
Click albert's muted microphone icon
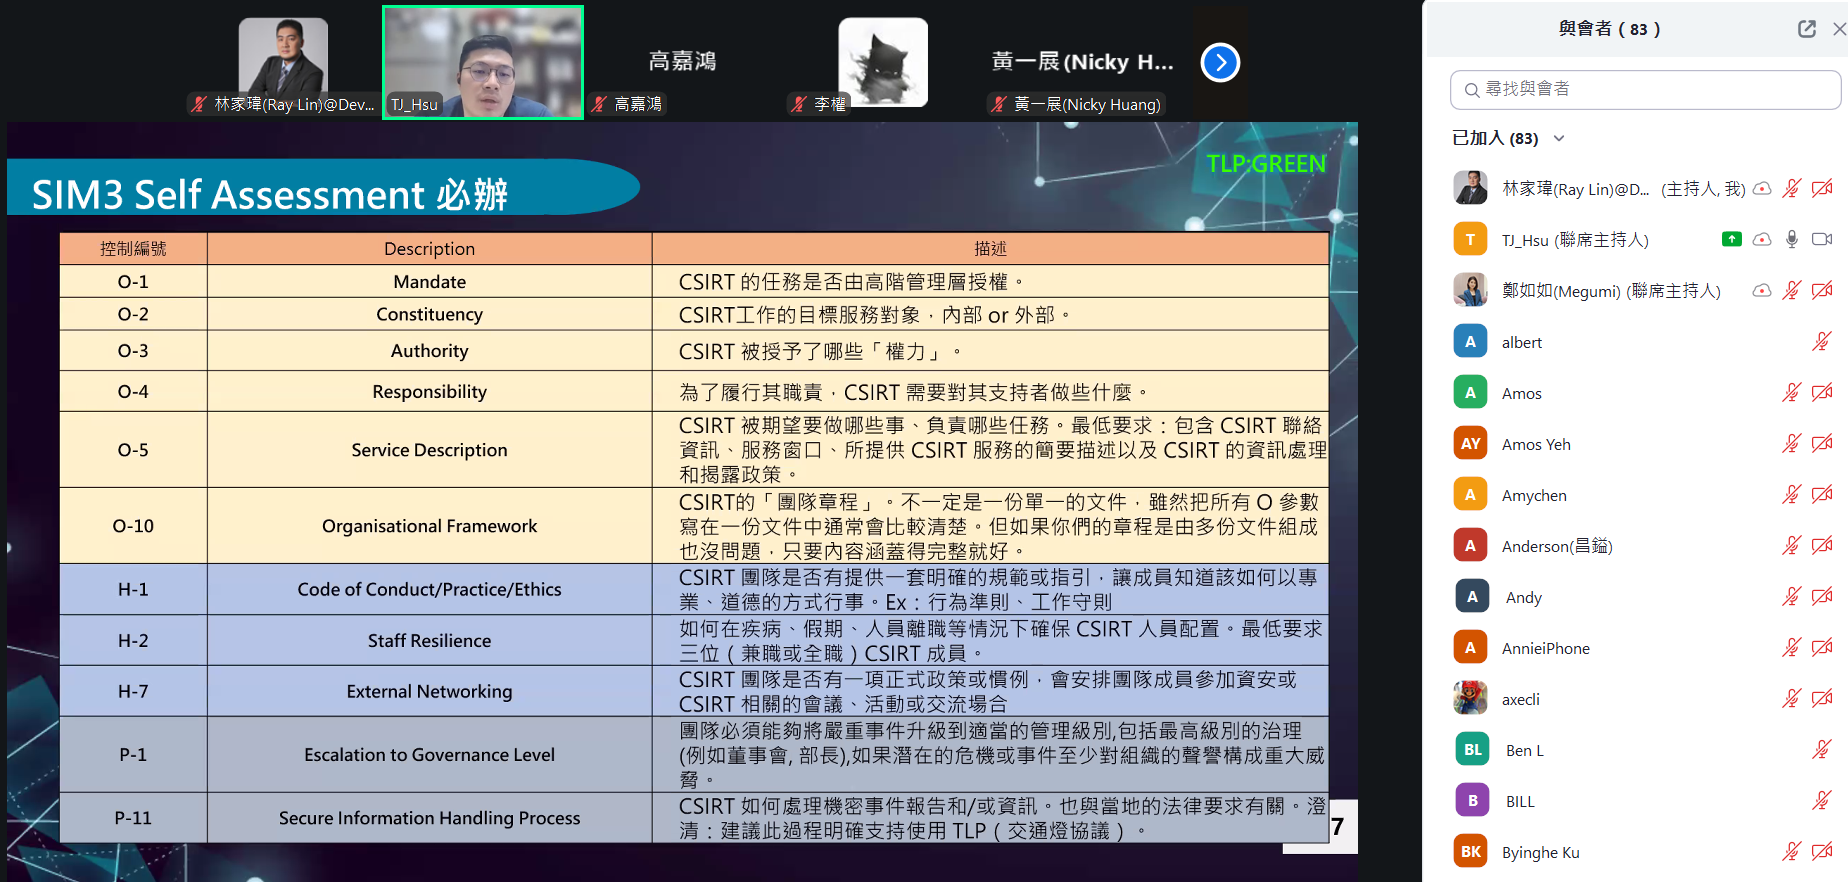click(1822, 342)
